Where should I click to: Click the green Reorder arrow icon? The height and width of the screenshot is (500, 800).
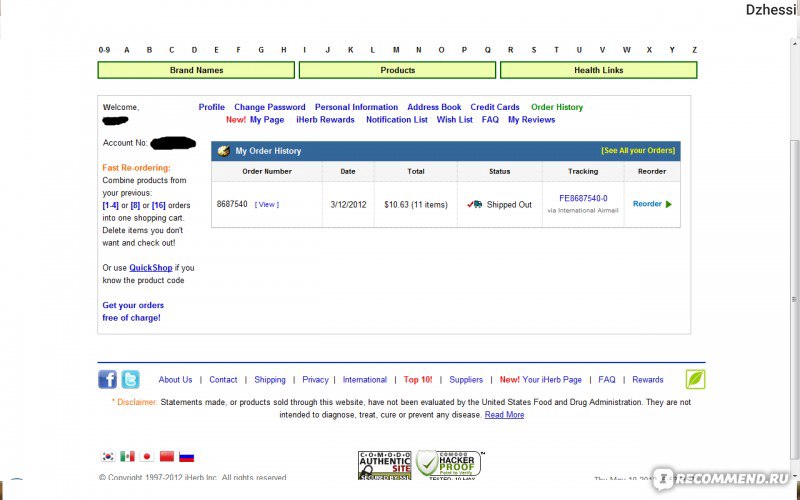tap(669, 204)
